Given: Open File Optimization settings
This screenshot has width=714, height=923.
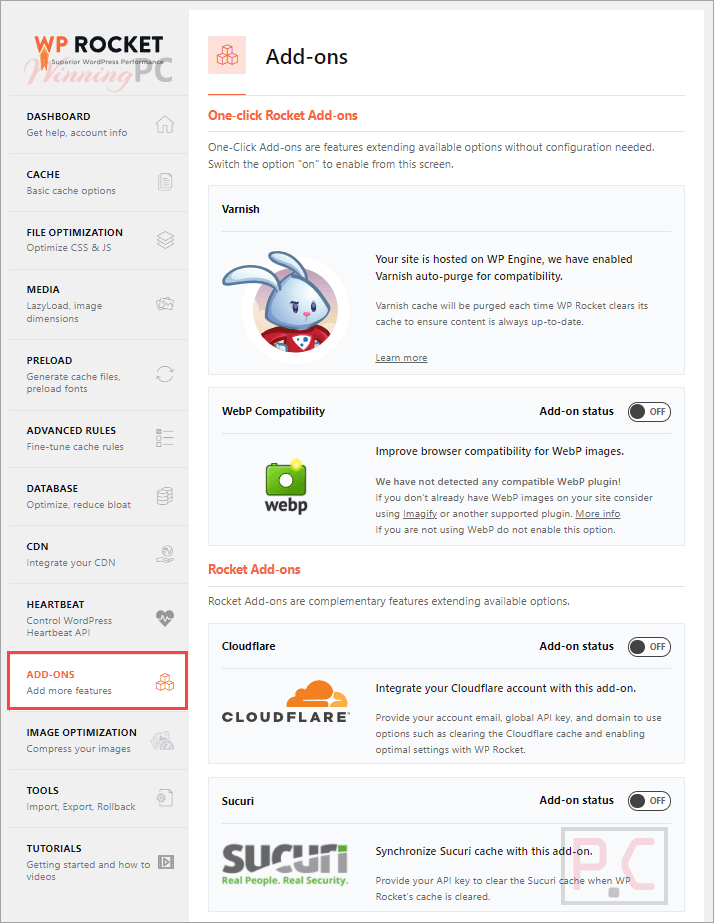Looking at the screenshot, I should pos(99,240).
